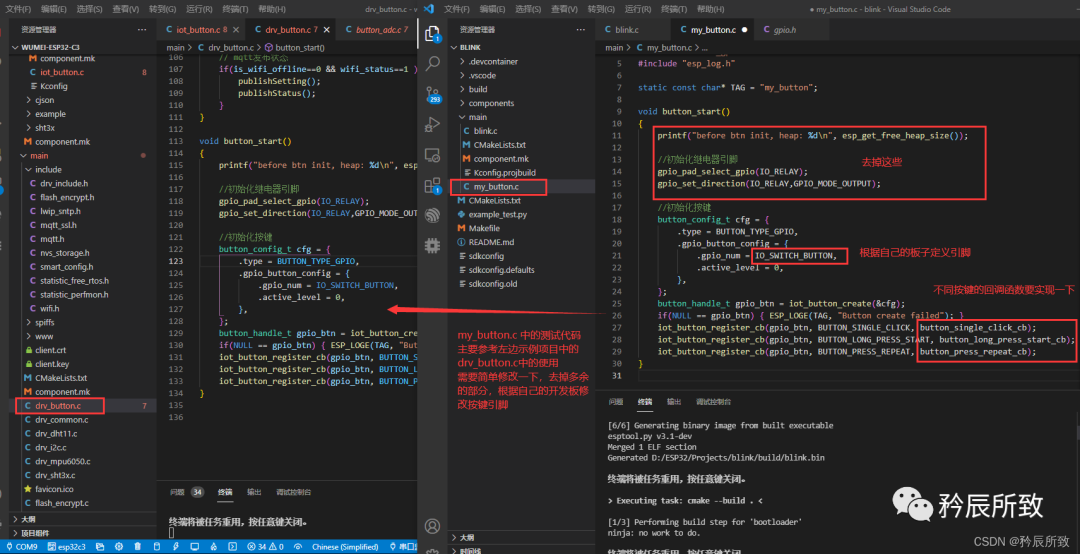Open the Search view in activity bar
1080x554 pixels.
point(433,63)
